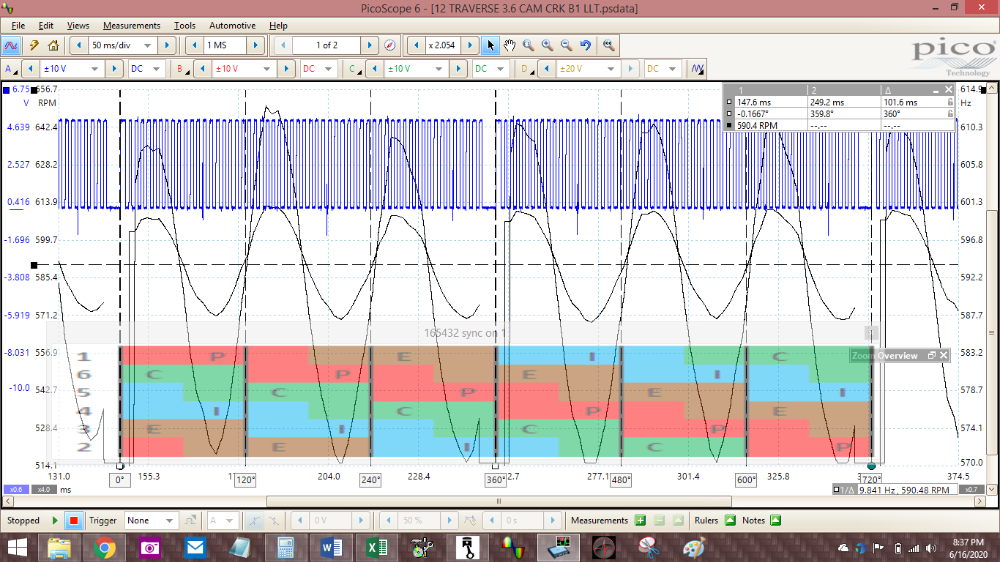Close the rulers measurement legend
The image size is (1000, 562).
click(948, 90)
